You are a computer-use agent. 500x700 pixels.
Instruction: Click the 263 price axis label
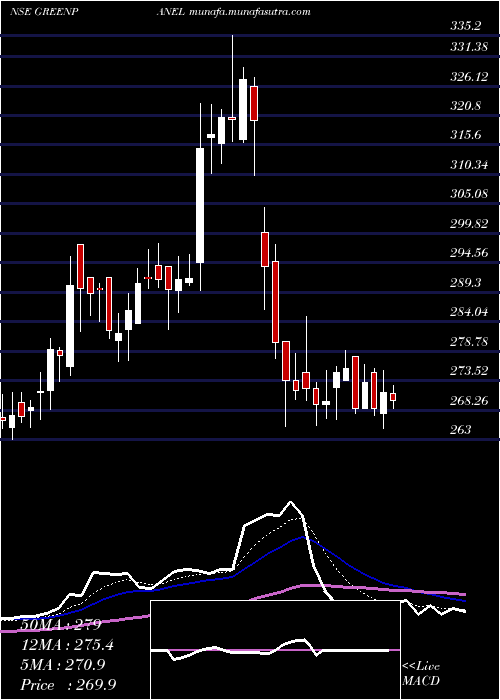point(460,429)
